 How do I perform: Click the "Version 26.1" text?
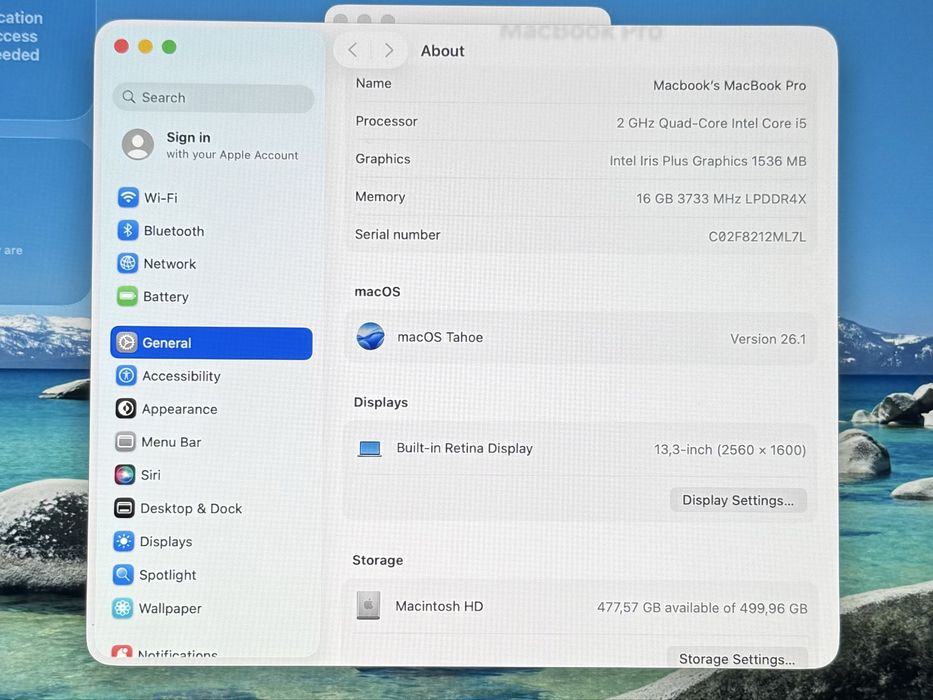tap(768, 339)
